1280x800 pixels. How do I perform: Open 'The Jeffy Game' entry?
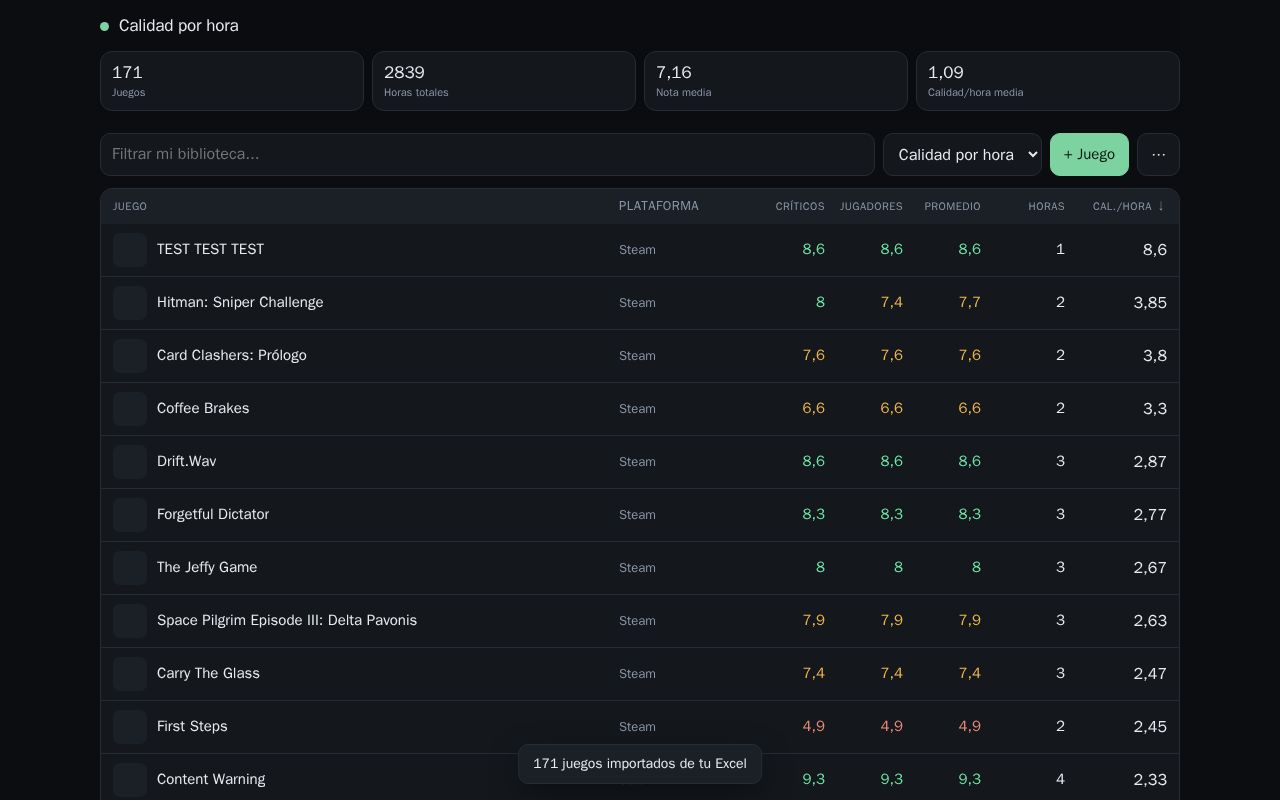tap(207, 567)
